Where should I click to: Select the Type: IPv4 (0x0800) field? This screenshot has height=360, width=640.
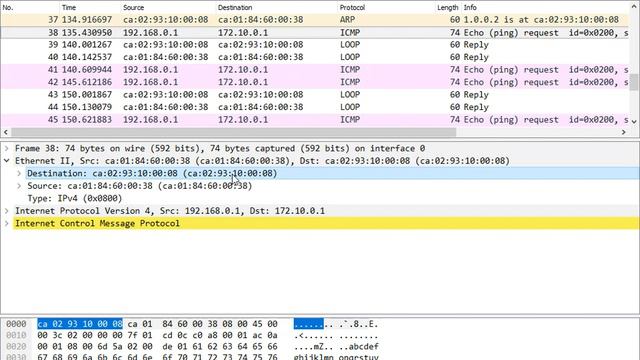tap(75, 198)
